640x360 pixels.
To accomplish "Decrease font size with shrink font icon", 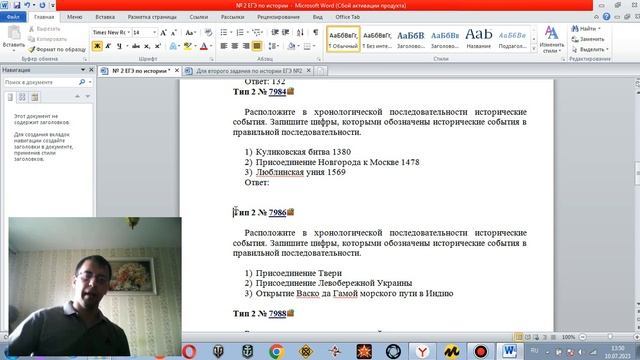I will point(173,32).
